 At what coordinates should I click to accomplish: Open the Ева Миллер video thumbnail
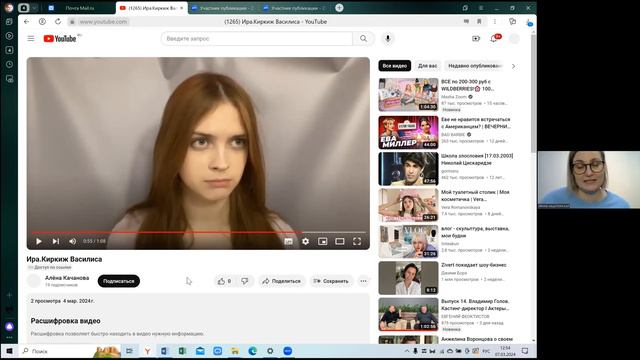pyautogui.click(x=408, y=132)
